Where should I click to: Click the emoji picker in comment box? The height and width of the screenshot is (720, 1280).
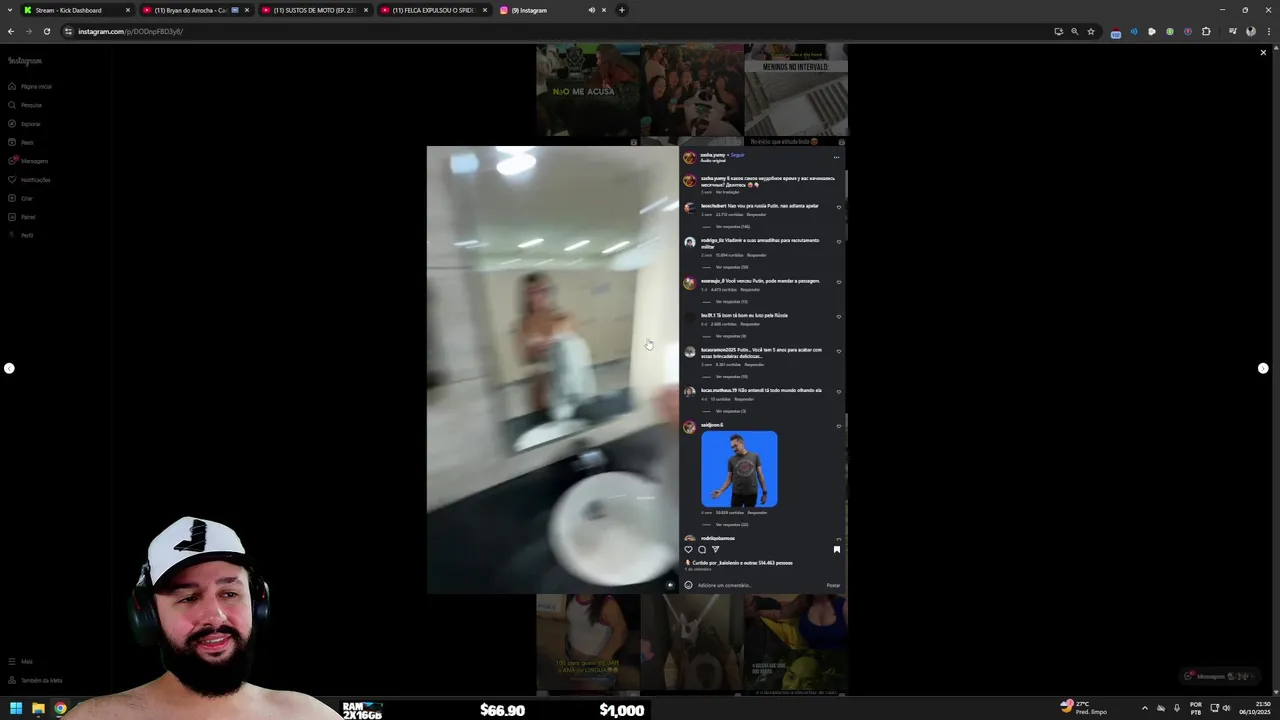(x=688, y=585)
